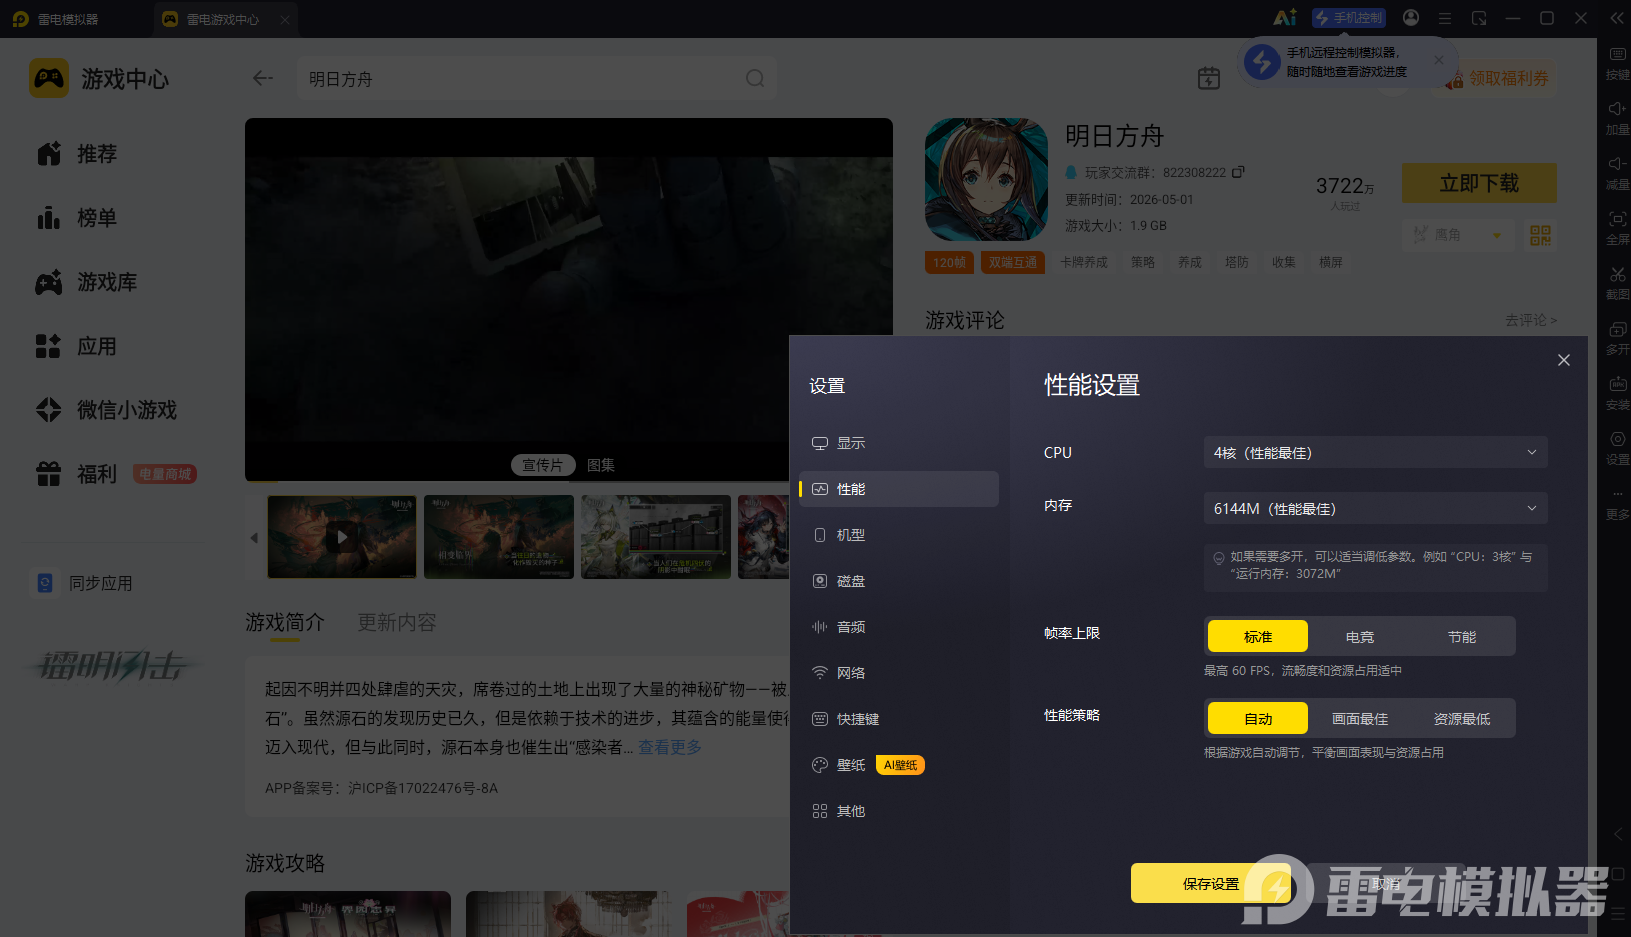Select 标准 frame rate limit
This screenshot has height=937, width=1631.
(1258, 636)
